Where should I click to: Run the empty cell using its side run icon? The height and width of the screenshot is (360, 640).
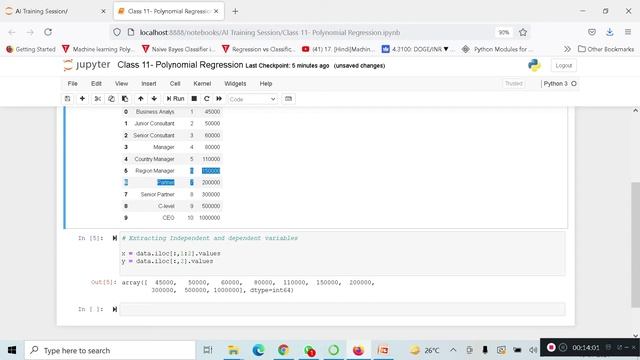115,309
